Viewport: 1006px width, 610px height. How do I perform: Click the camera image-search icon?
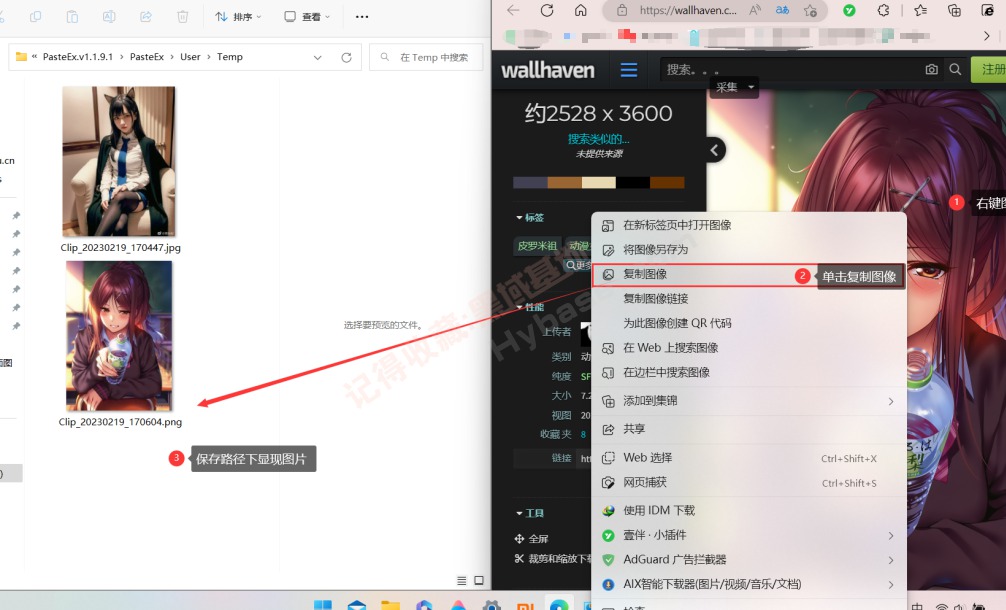[931, 70]
